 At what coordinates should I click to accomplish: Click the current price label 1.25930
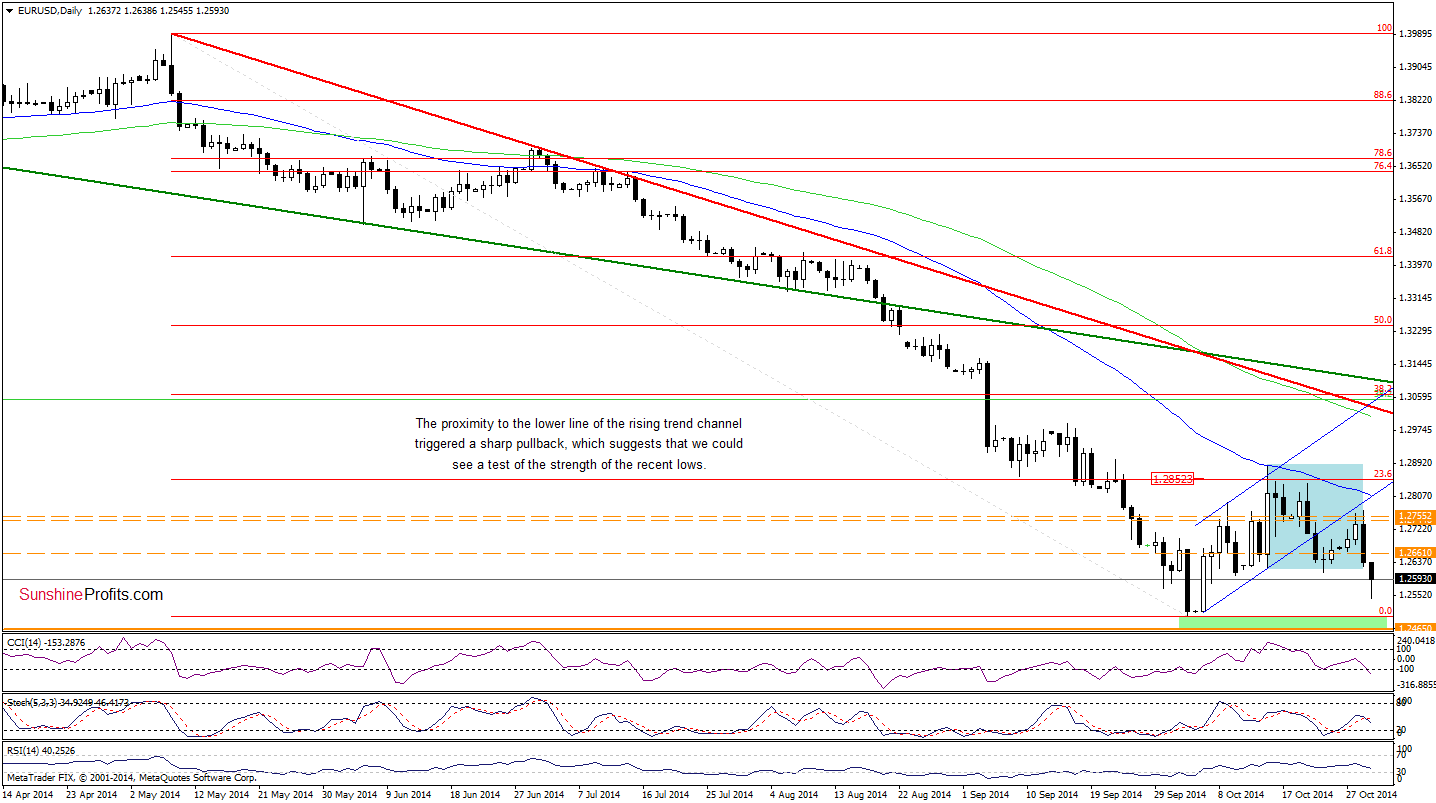1415,578
